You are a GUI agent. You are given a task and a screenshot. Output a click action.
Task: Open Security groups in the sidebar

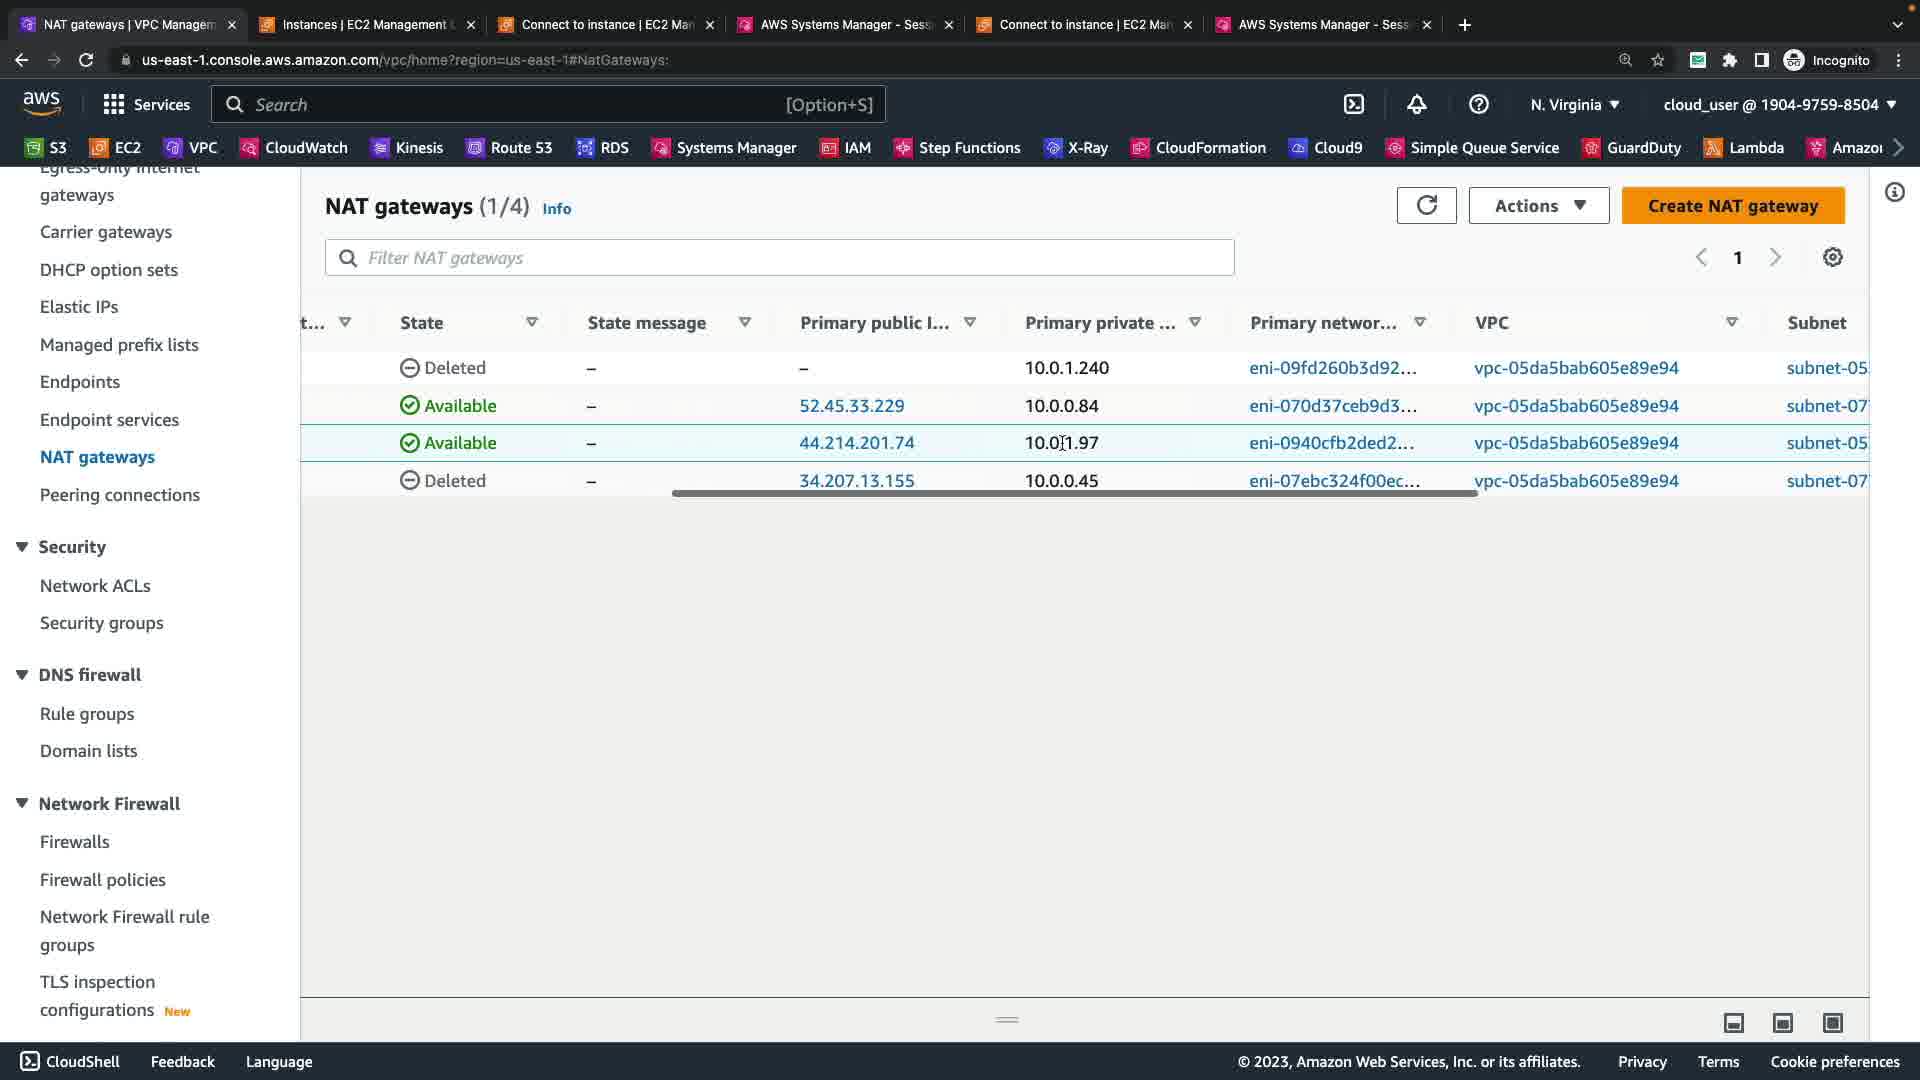pos(101,623)
